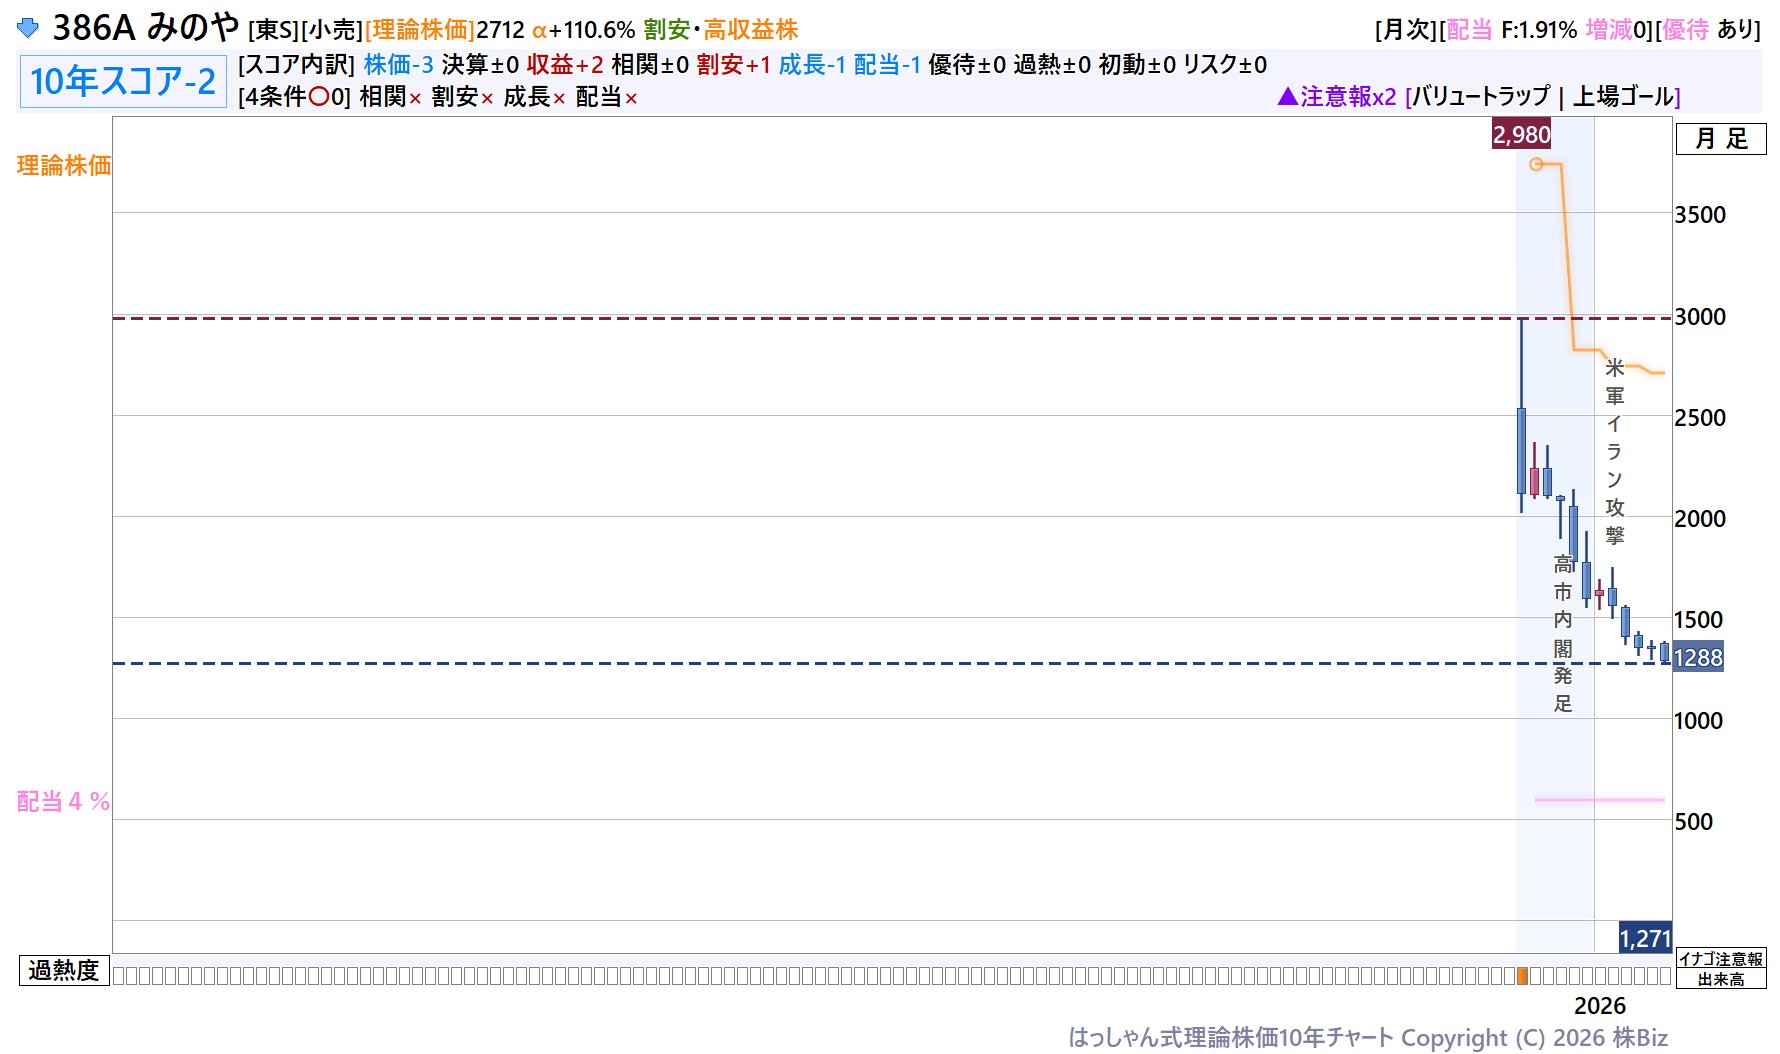Image resolution: width=1780 pixels, height=1054 pixels.
Task: Click the 10年スコア-2 score box
Action: coord(123,81)
